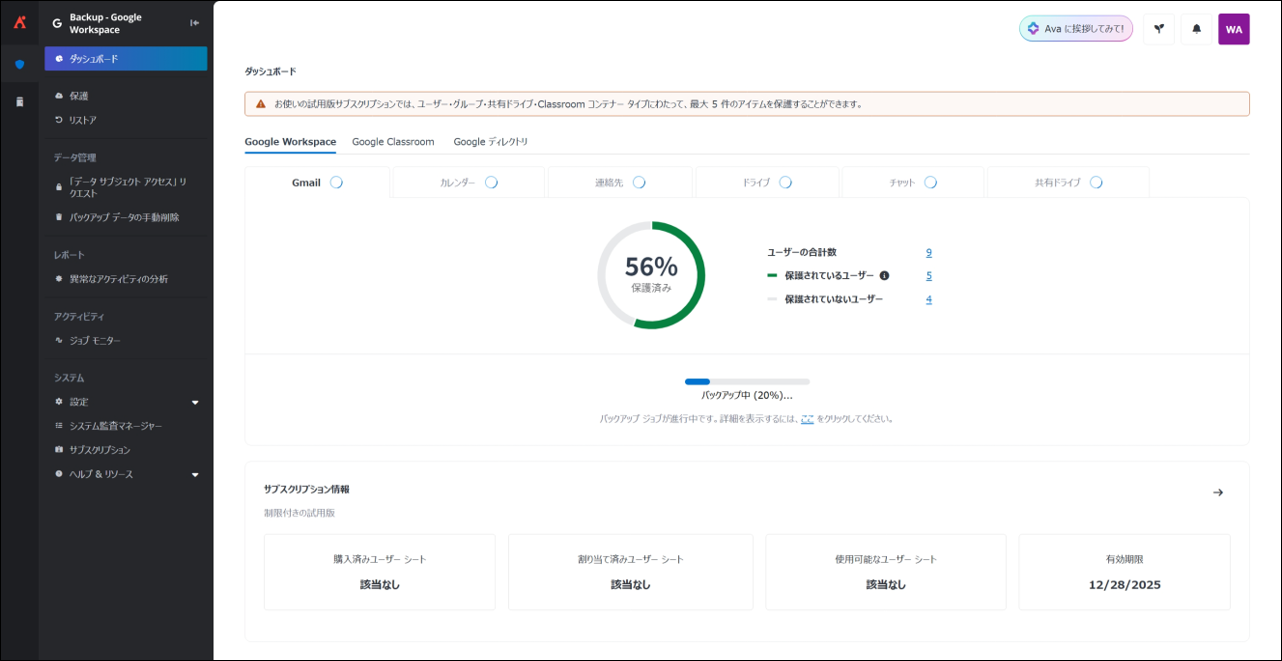Expand the 設定 menu in sidebar
This screenshot has height=661, width=1282.
tap(195, 402)
